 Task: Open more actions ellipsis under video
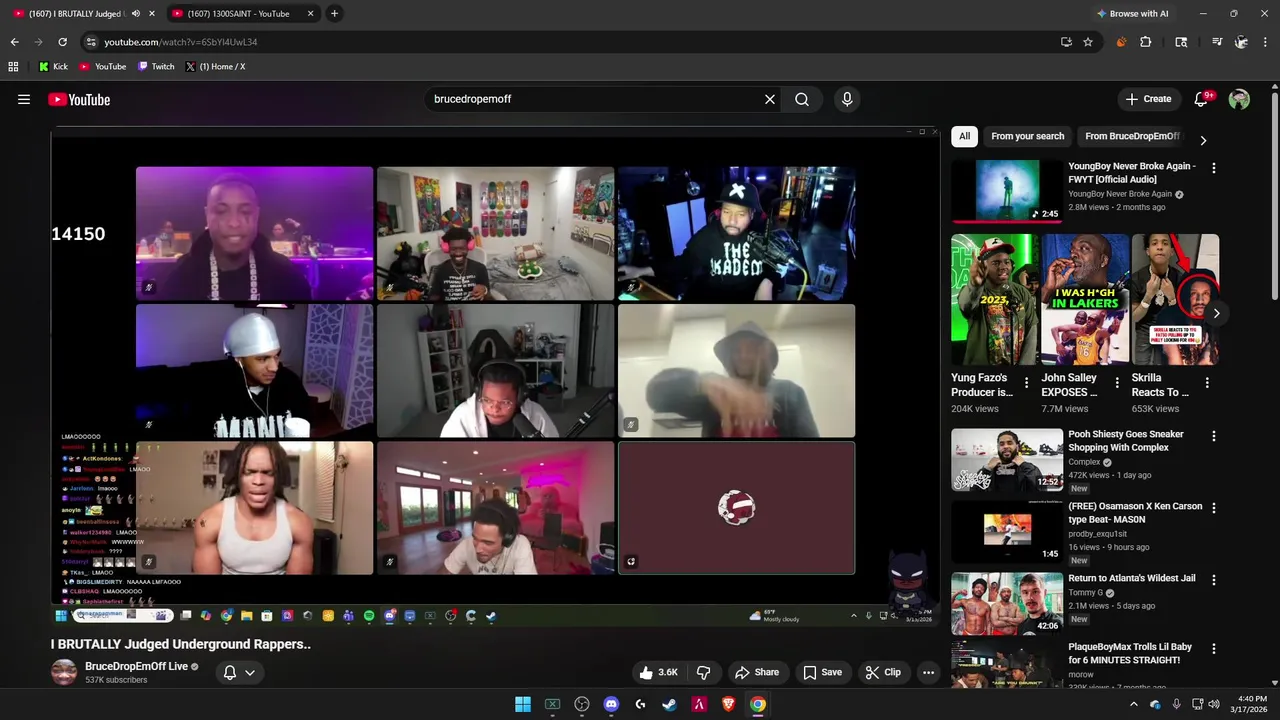[x=928, y=673]
